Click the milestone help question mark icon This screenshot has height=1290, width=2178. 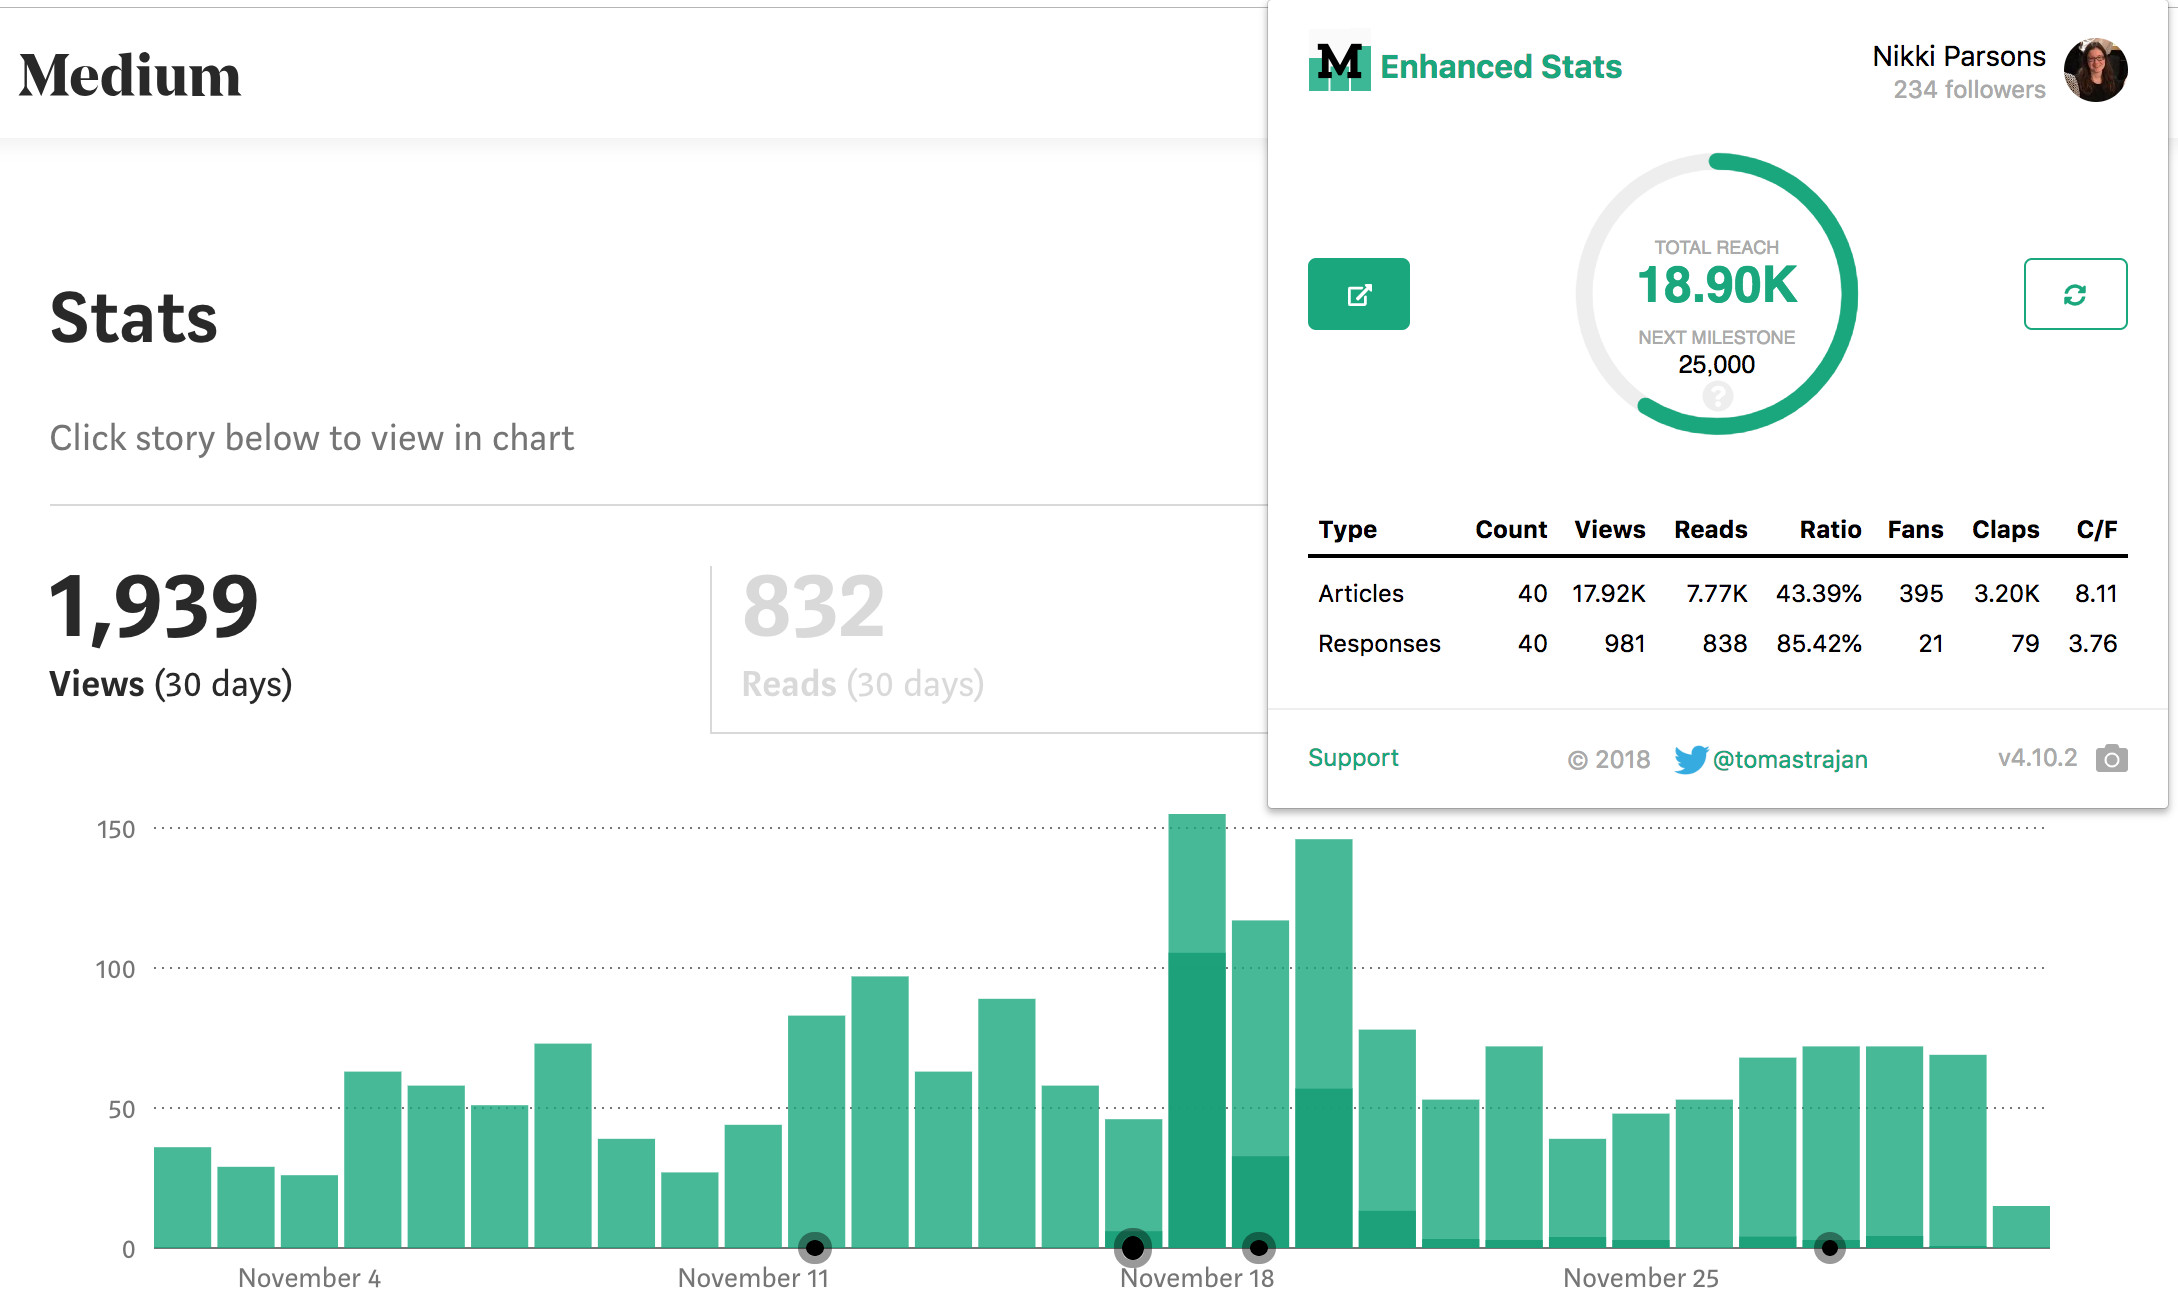1717,397
